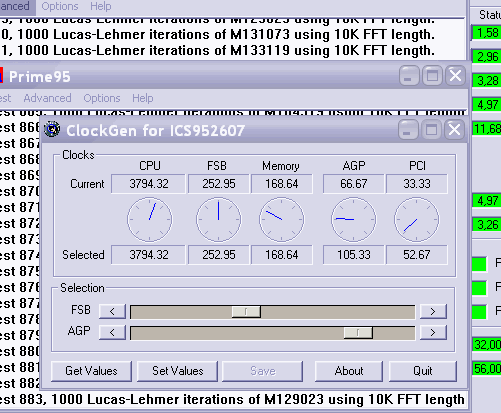
Task: Increase FSB with the right arrow
Action: click(433, 311)
